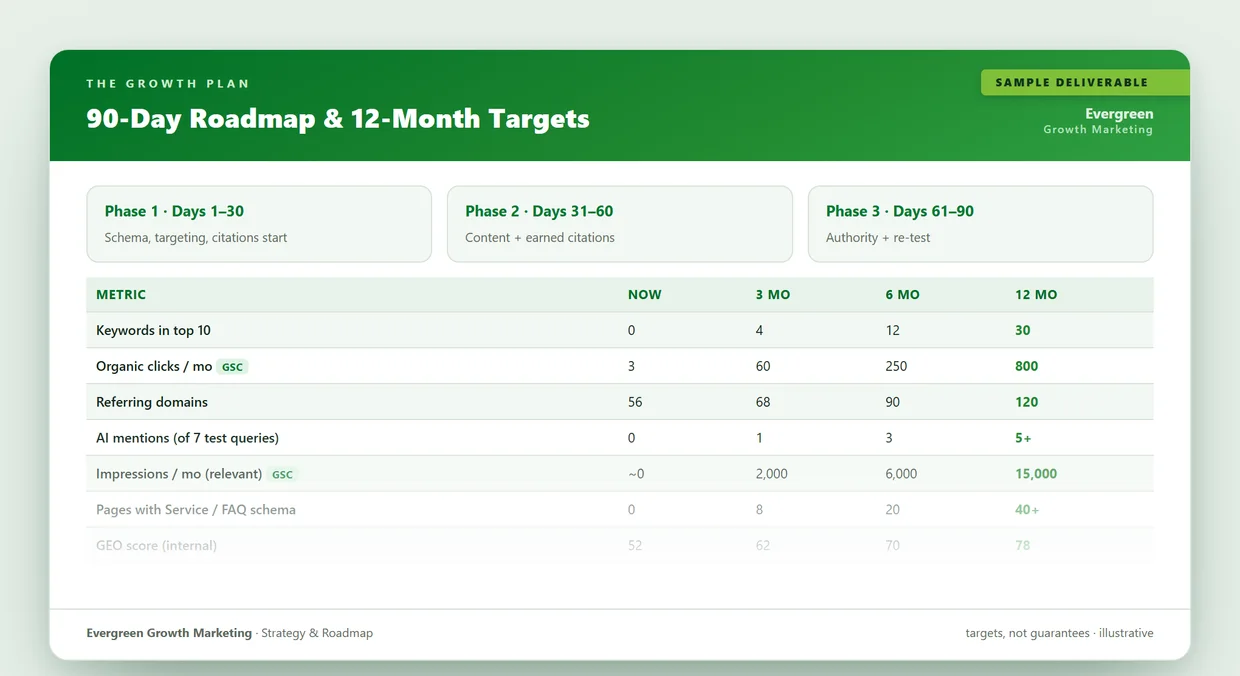Click Keywords in top 10 12-month value 30
Viewport: 1240px width, 676px height.
[x=1023, y=331]
